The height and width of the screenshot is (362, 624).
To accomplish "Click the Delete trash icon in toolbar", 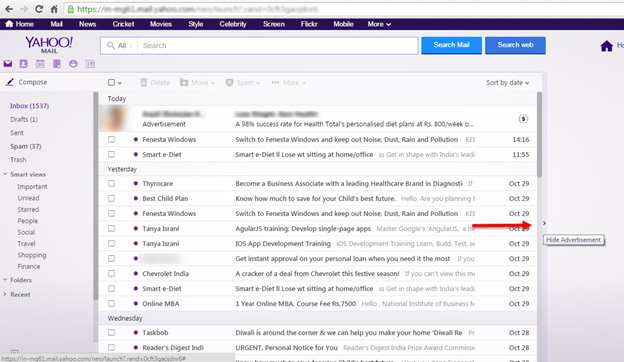I will click(144, 82).
